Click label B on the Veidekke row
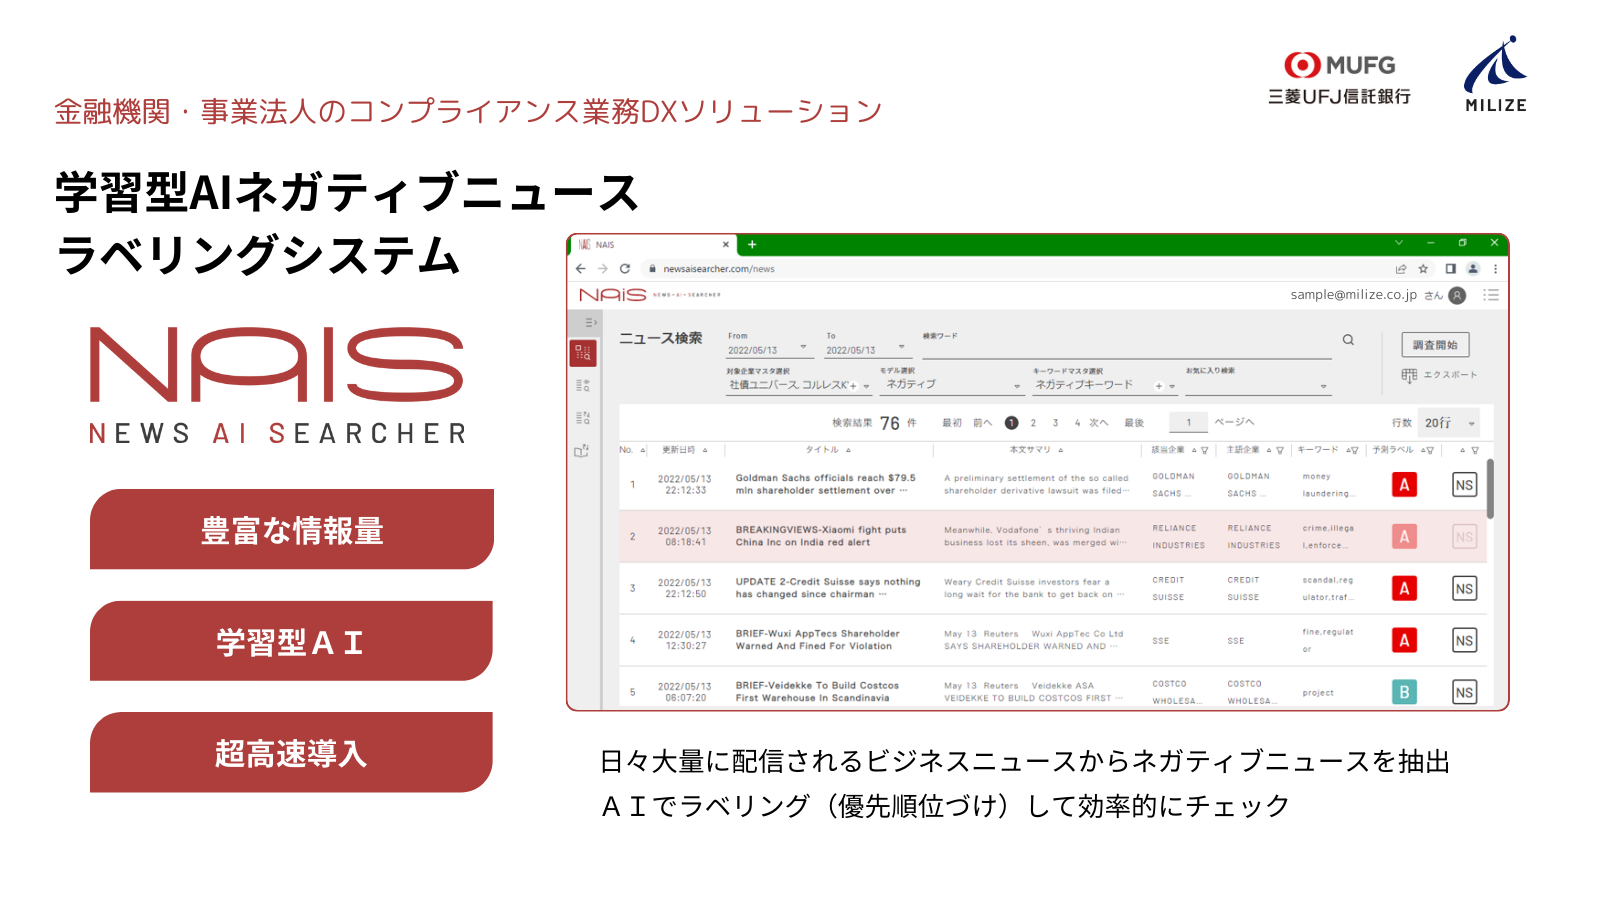 [1404, 692]
